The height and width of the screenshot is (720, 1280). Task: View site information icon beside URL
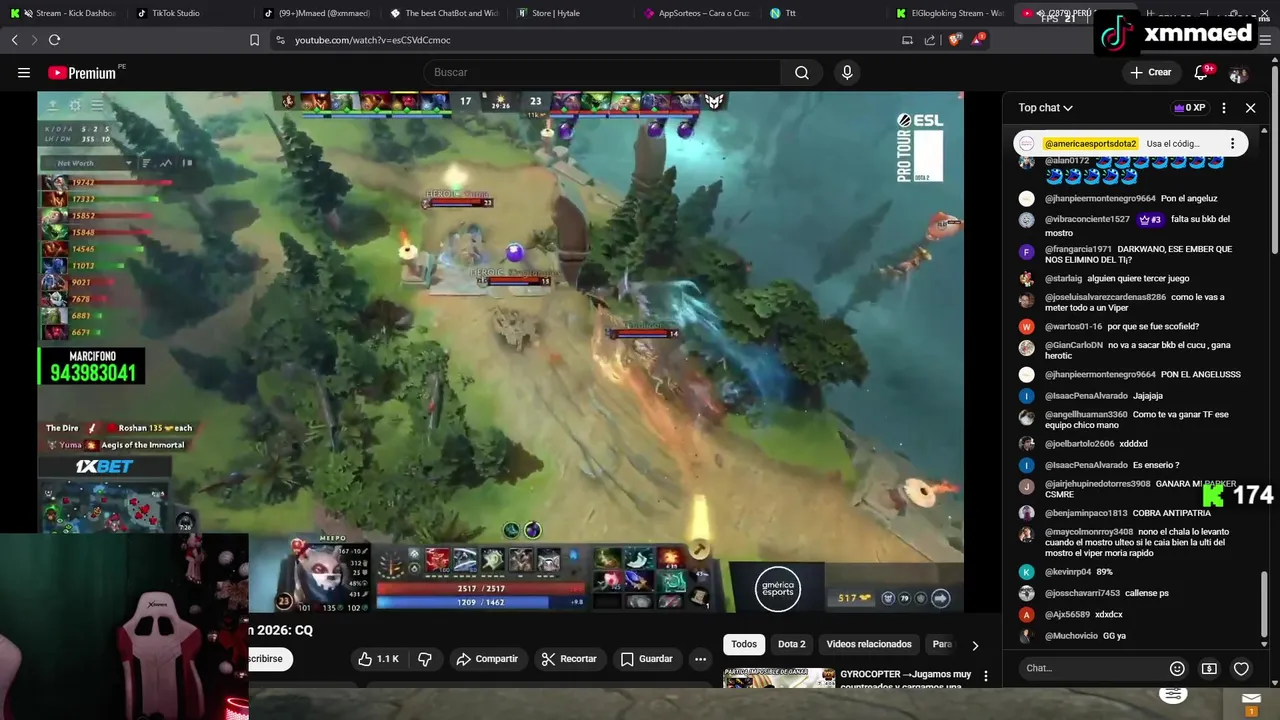(280, 40)
